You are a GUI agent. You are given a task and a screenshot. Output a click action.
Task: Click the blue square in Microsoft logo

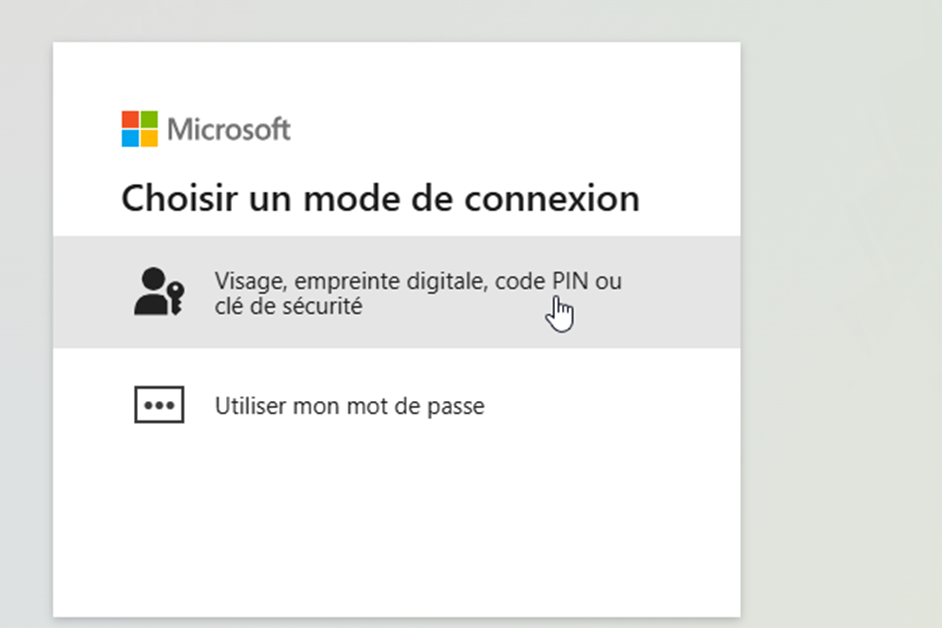[x=130, y=138]
